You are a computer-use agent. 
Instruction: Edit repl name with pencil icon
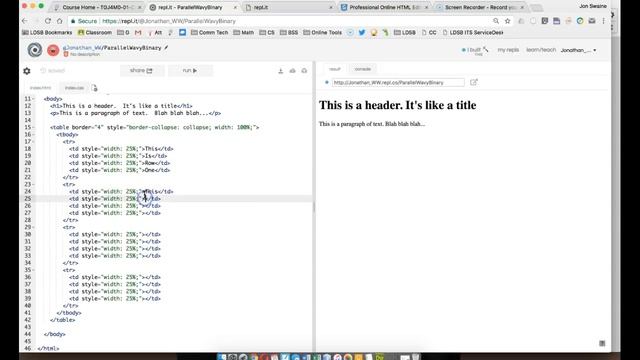pyautogui.click(x=166, y=47)
